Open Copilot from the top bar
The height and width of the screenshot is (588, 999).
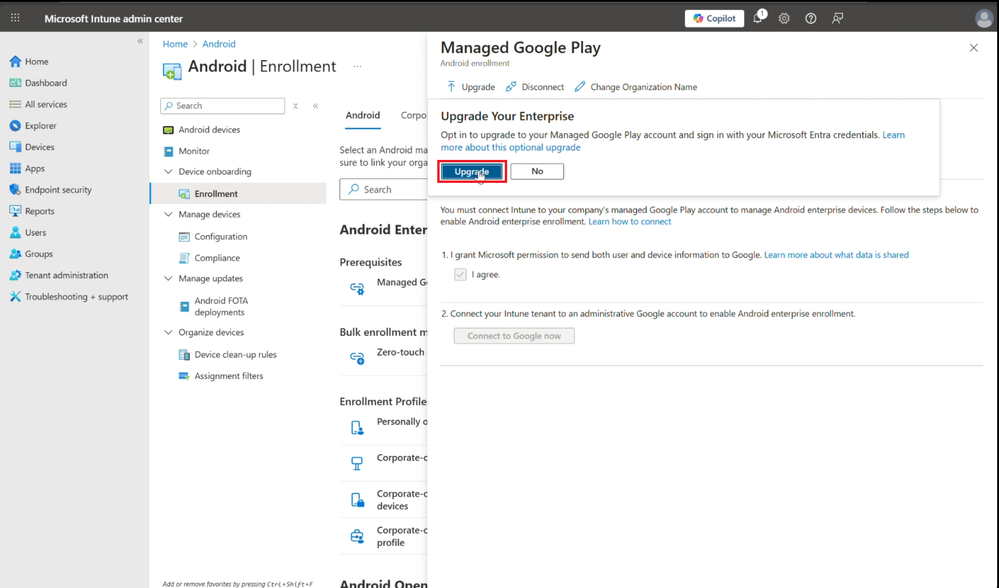pos(714,18)
